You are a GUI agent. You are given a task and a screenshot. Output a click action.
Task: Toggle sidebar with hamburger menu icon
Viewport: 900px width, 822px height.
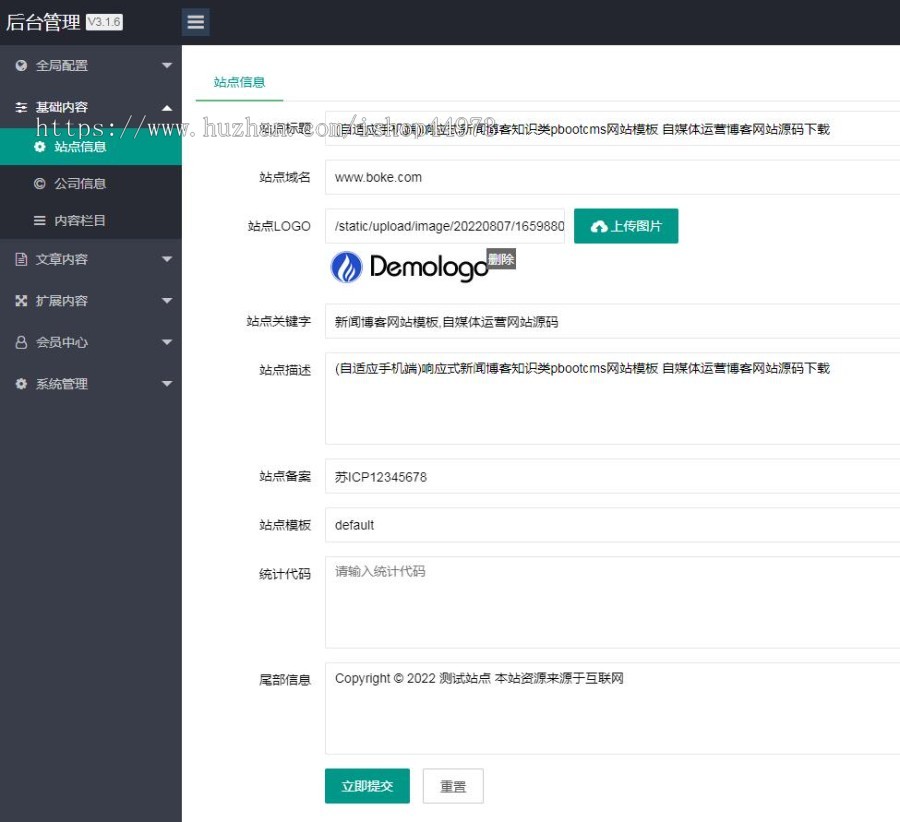pos(195,22)
